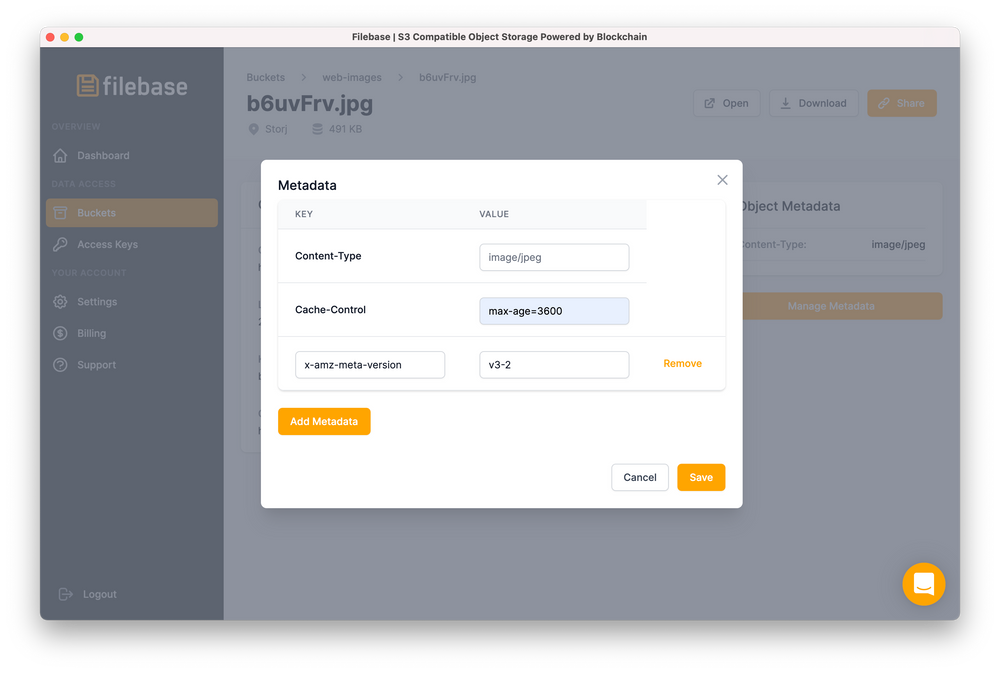1000x673 pixels.
Task: Click the Buckets breadcrumb link
Action: click(265, 77)
